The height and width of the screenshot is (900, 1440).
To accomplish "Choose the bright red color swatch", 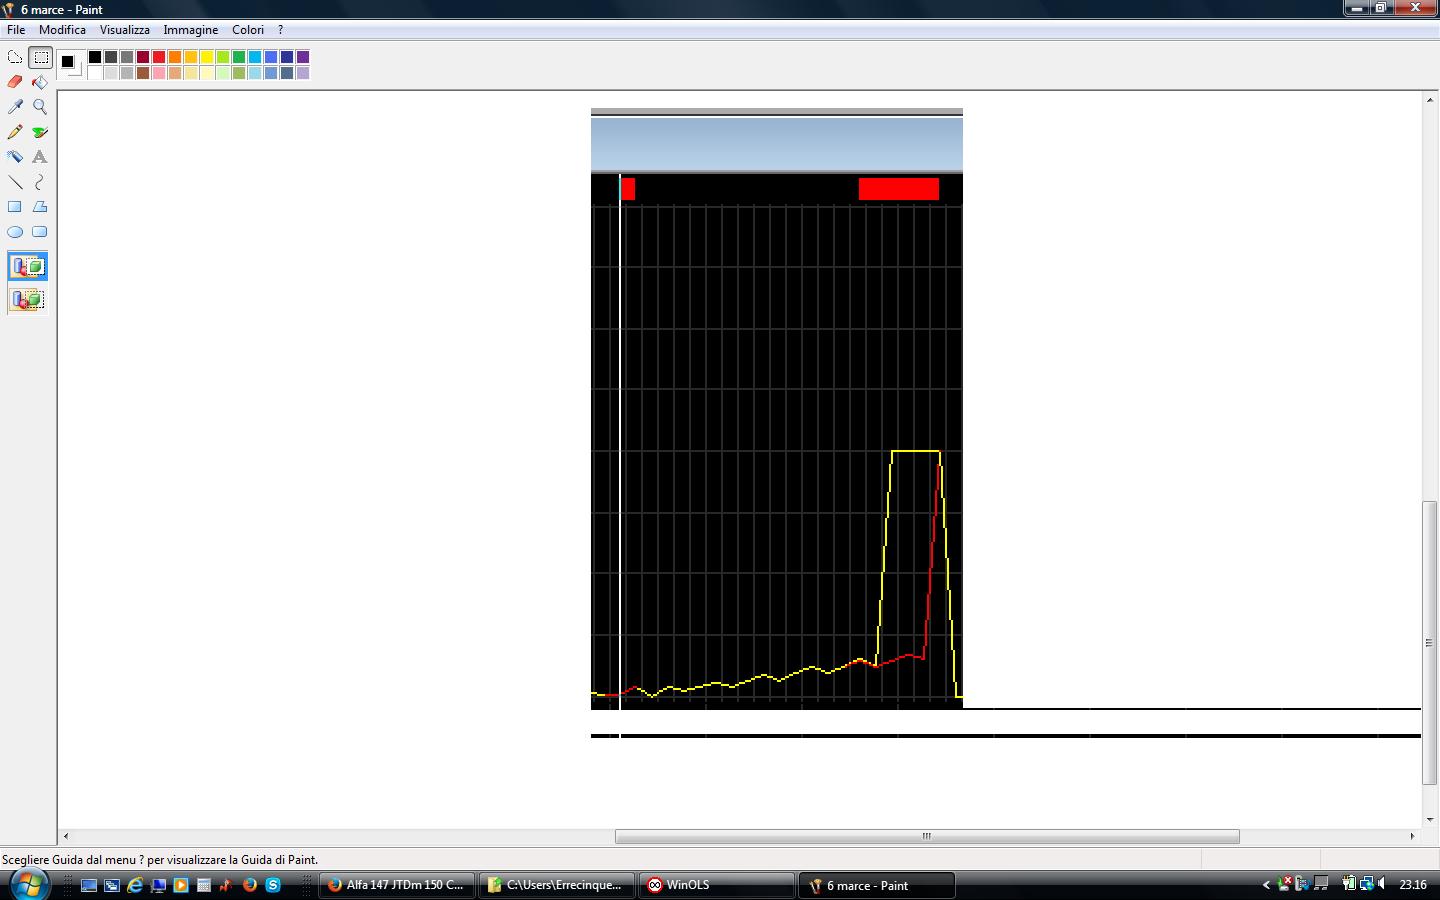I will tap(159, 57).
